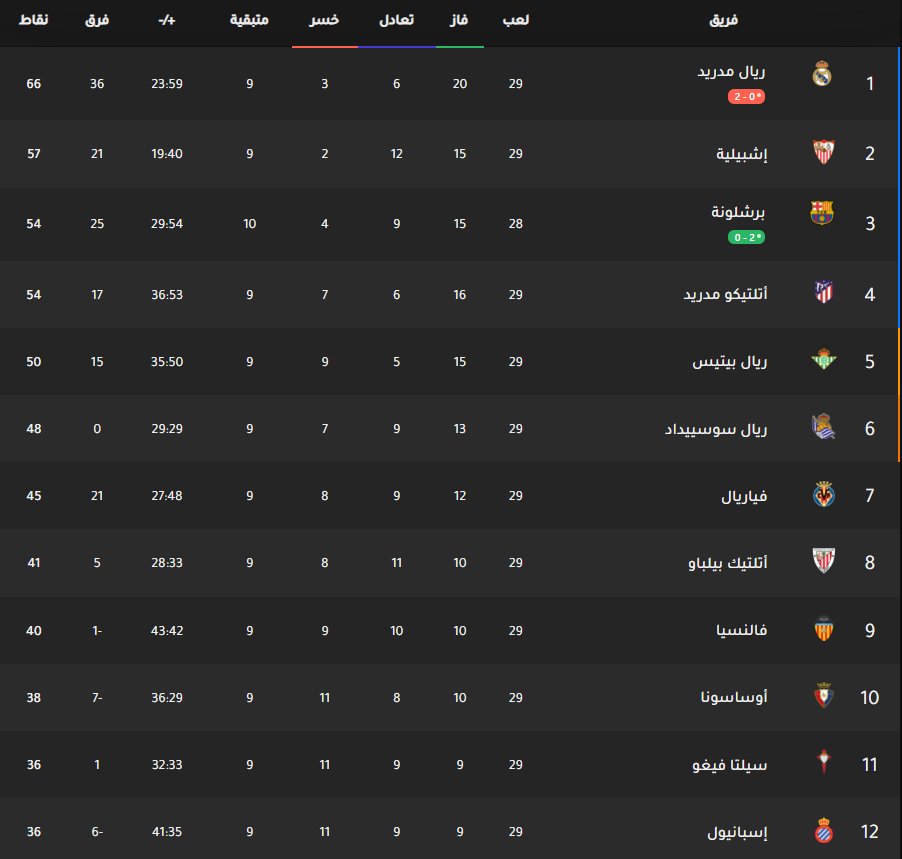
Task: Click the Sevilla club badge
Action: pyautogui.click(x=824, y=152)
